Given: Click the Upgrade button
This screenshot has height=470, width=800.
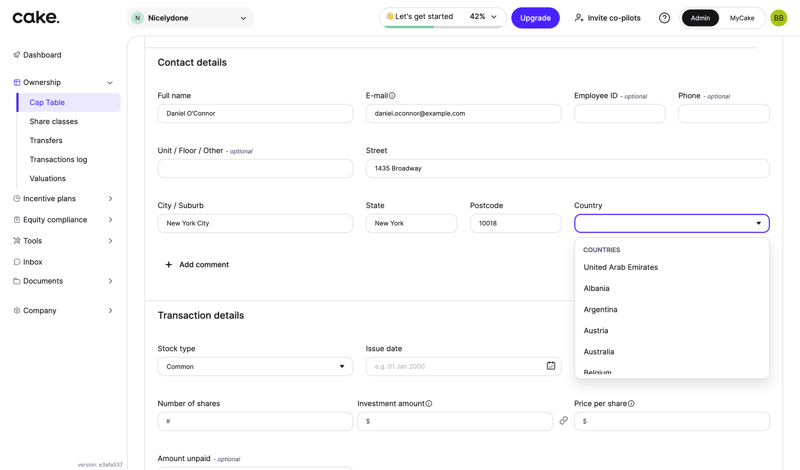Looking at the screenshot, I should 535,18.
